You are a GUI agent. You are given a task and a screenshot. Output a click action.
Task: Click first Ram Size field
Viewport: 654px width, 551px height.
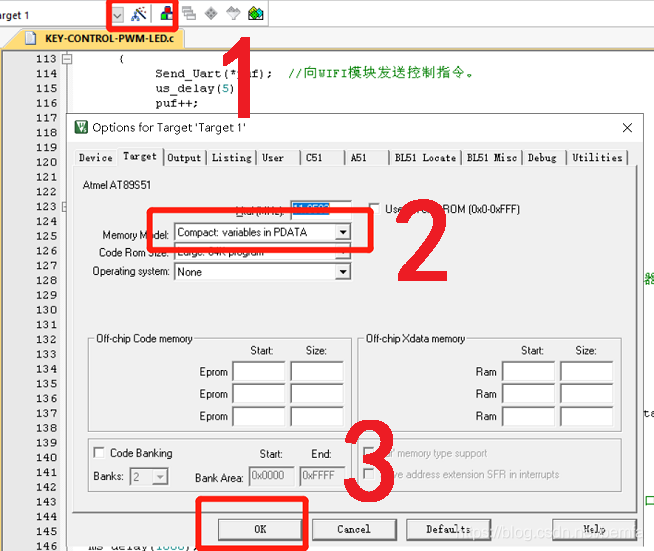(x=586, y=371)
